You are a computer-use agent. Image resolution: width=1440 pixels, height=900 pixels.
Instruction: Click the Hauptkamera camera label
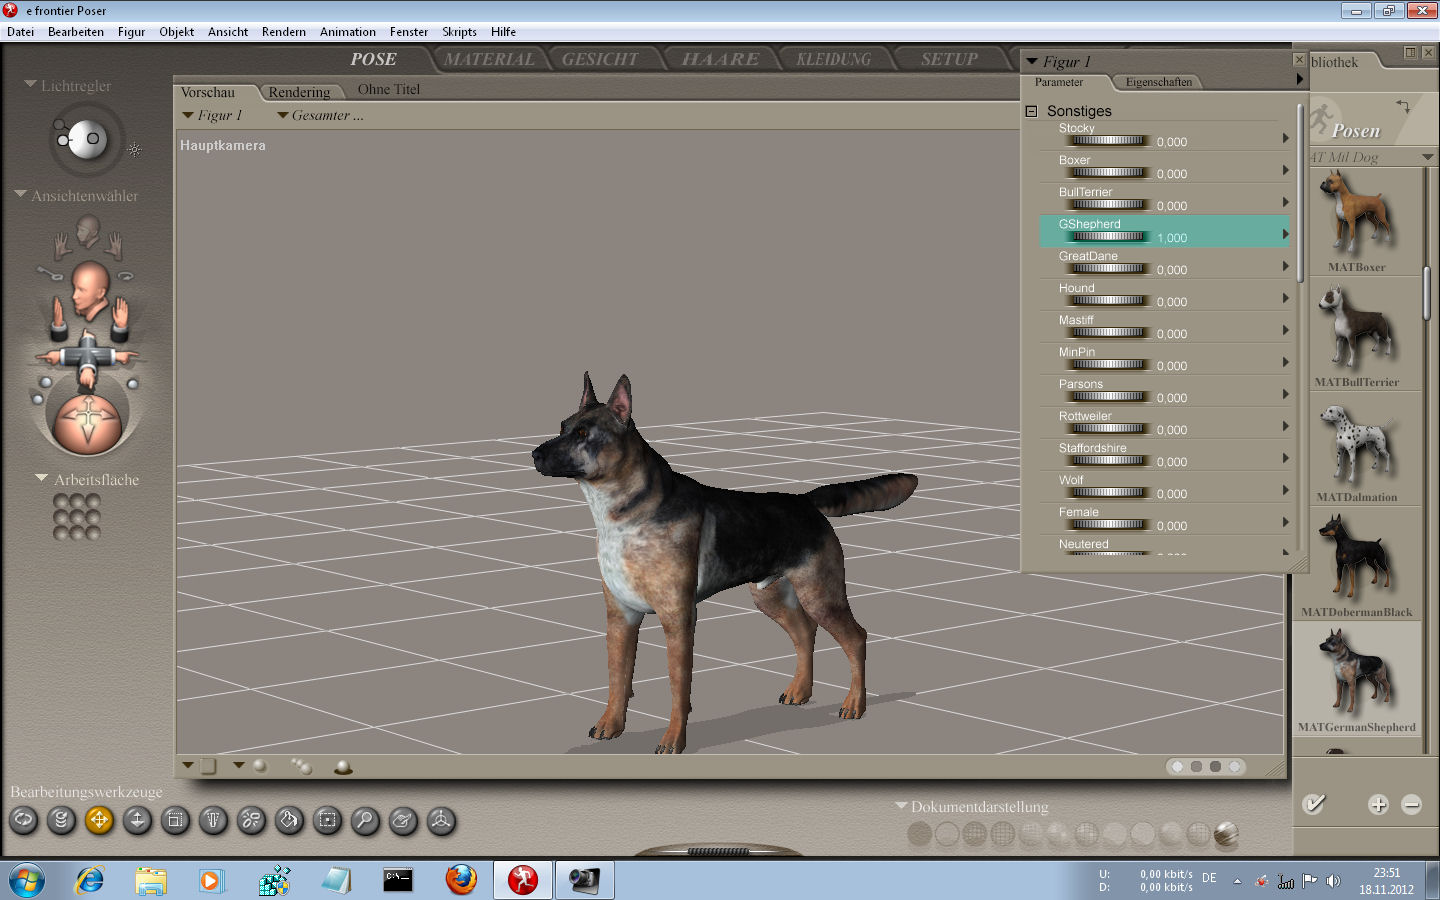point(223,145)
